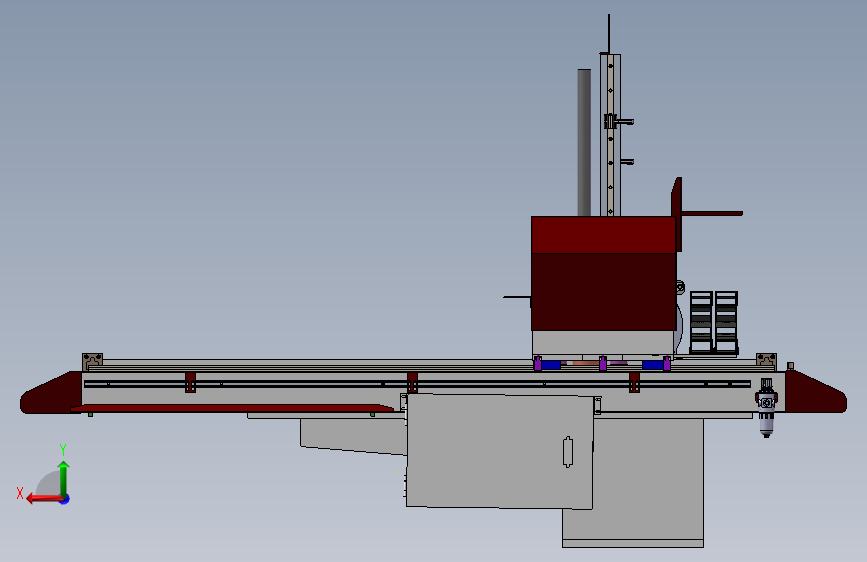
Task: Select the horizontal red arm beside the head
Action: 712,213
